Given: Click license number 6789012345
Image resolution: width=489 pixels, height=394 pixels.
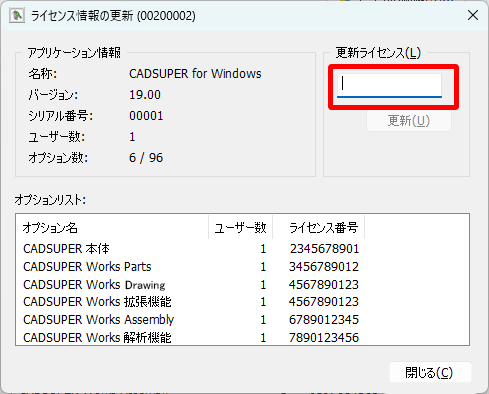Looking at the screenshot, I should [x=324, y=320].
